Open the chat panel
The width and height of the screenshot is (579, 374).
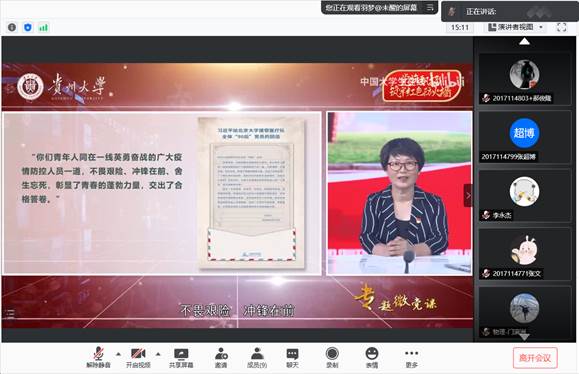292,357
